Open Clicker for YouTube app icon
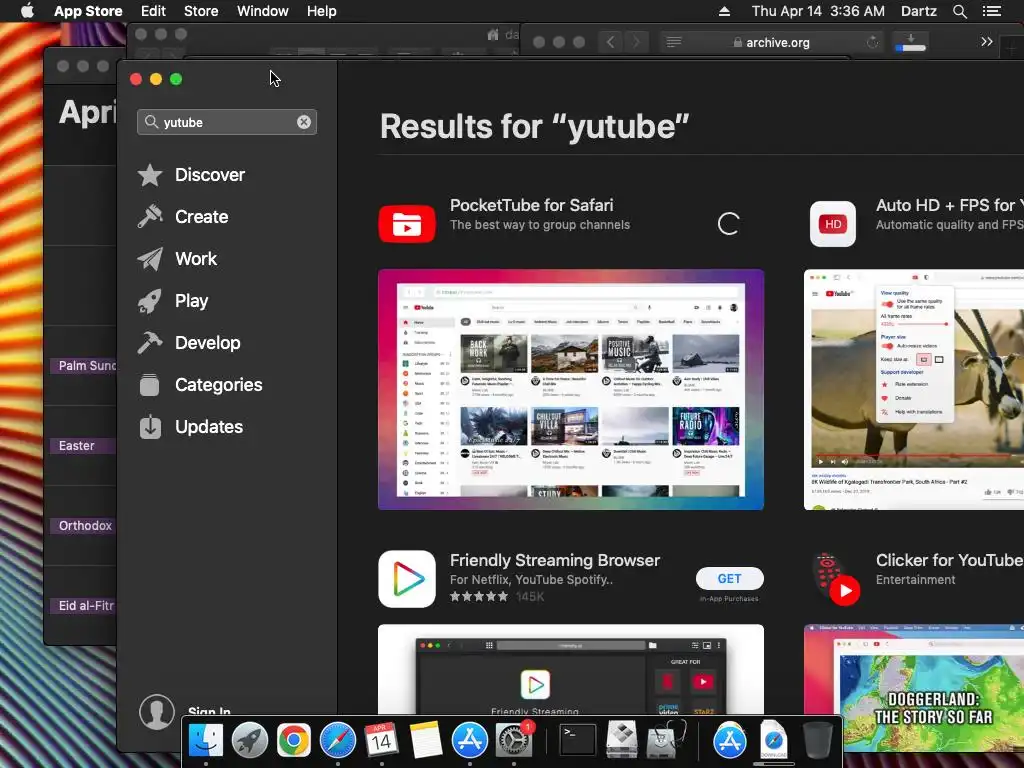Screen dimensions: 1024x768 (837, 579)
